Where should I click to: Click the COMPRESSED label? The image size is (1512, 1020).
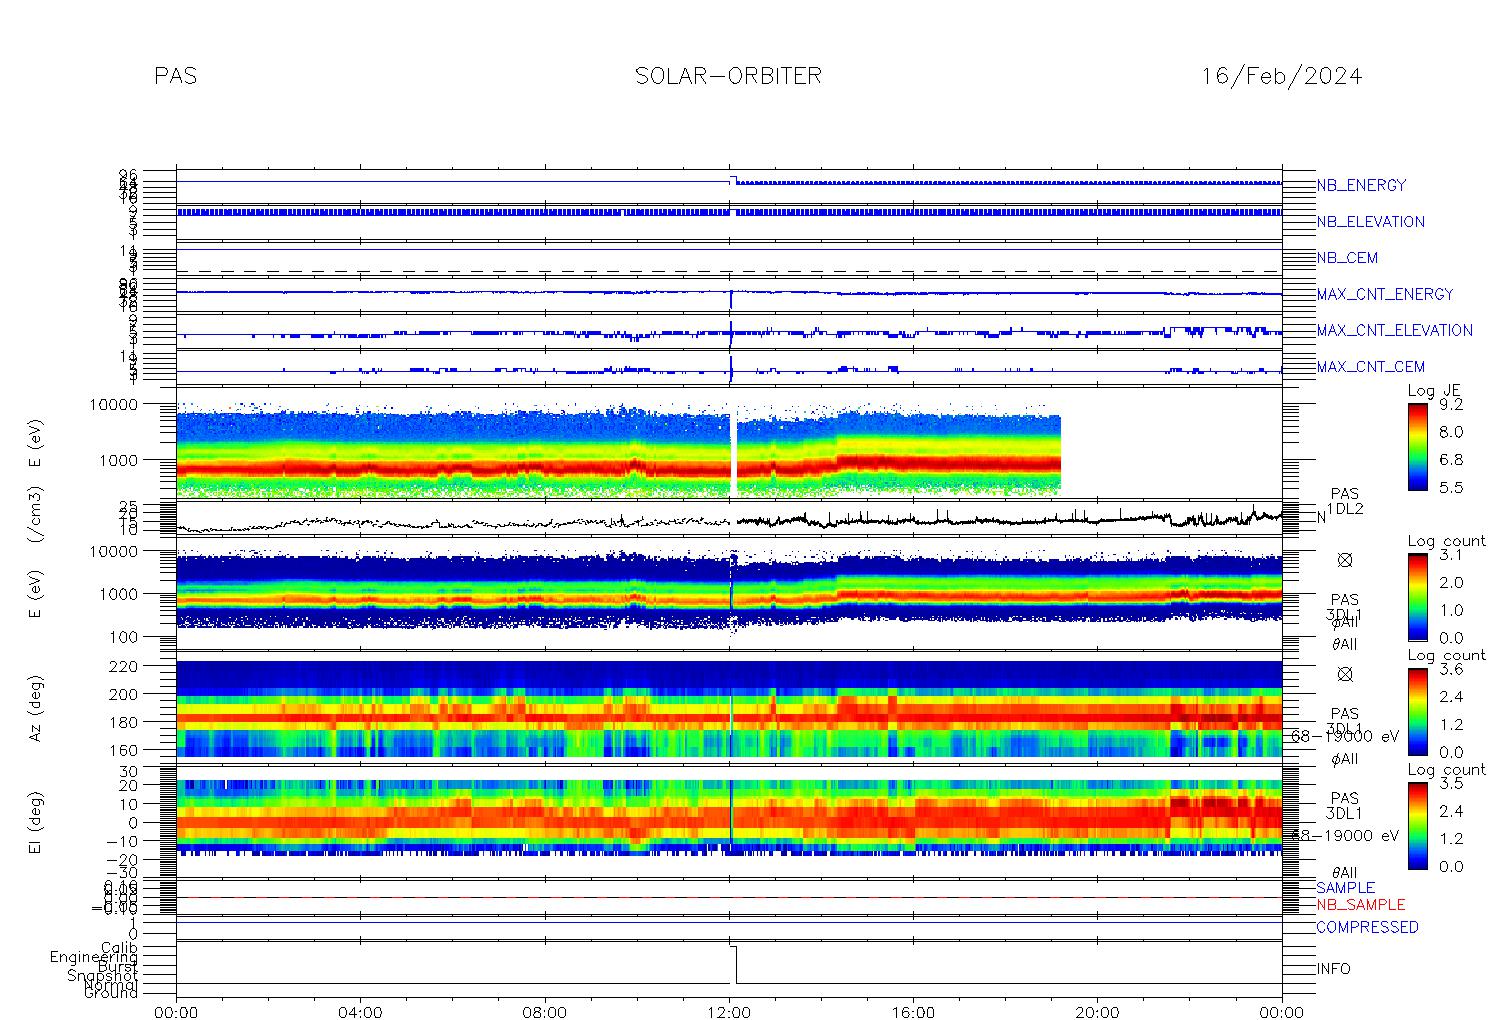(1367, 927)
